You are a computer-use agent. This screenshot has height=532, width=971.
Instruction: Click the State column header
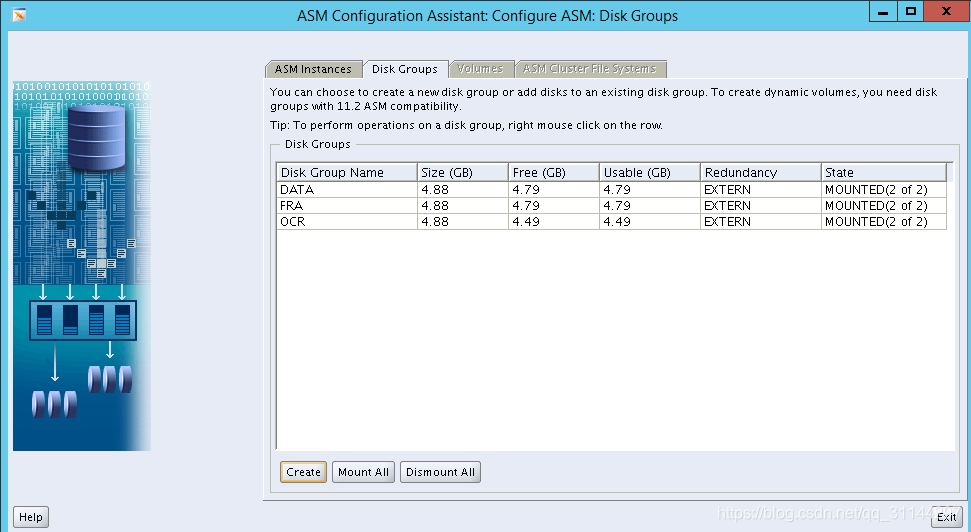coord(884,172)
